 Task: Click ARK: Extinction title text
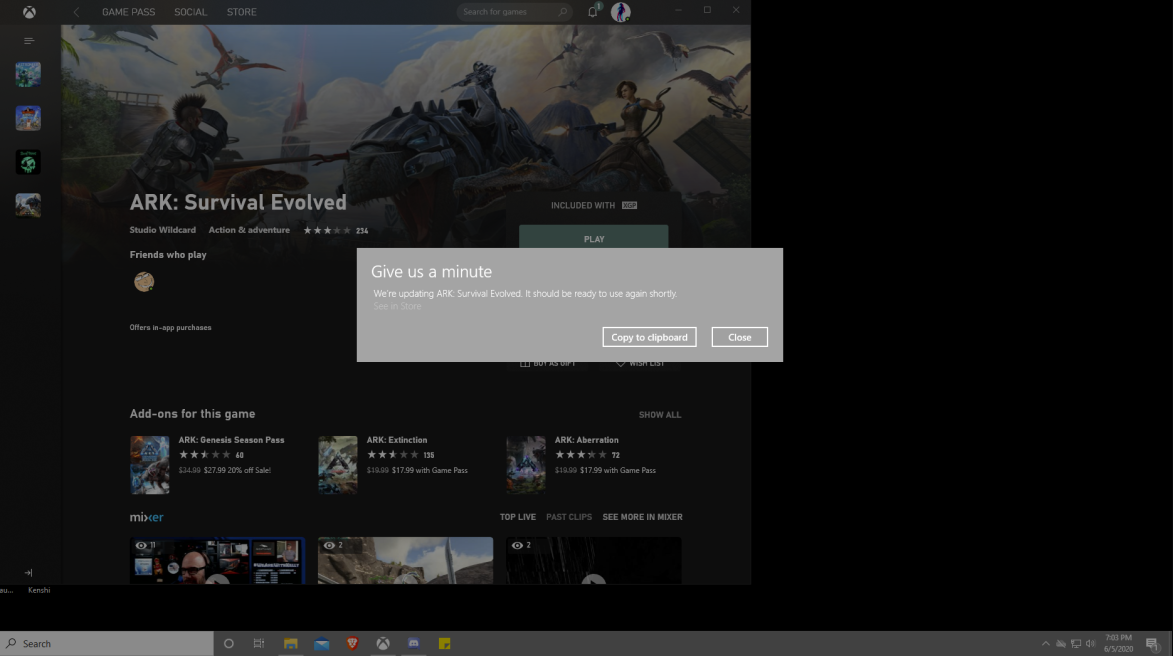[x=396, y=440]
